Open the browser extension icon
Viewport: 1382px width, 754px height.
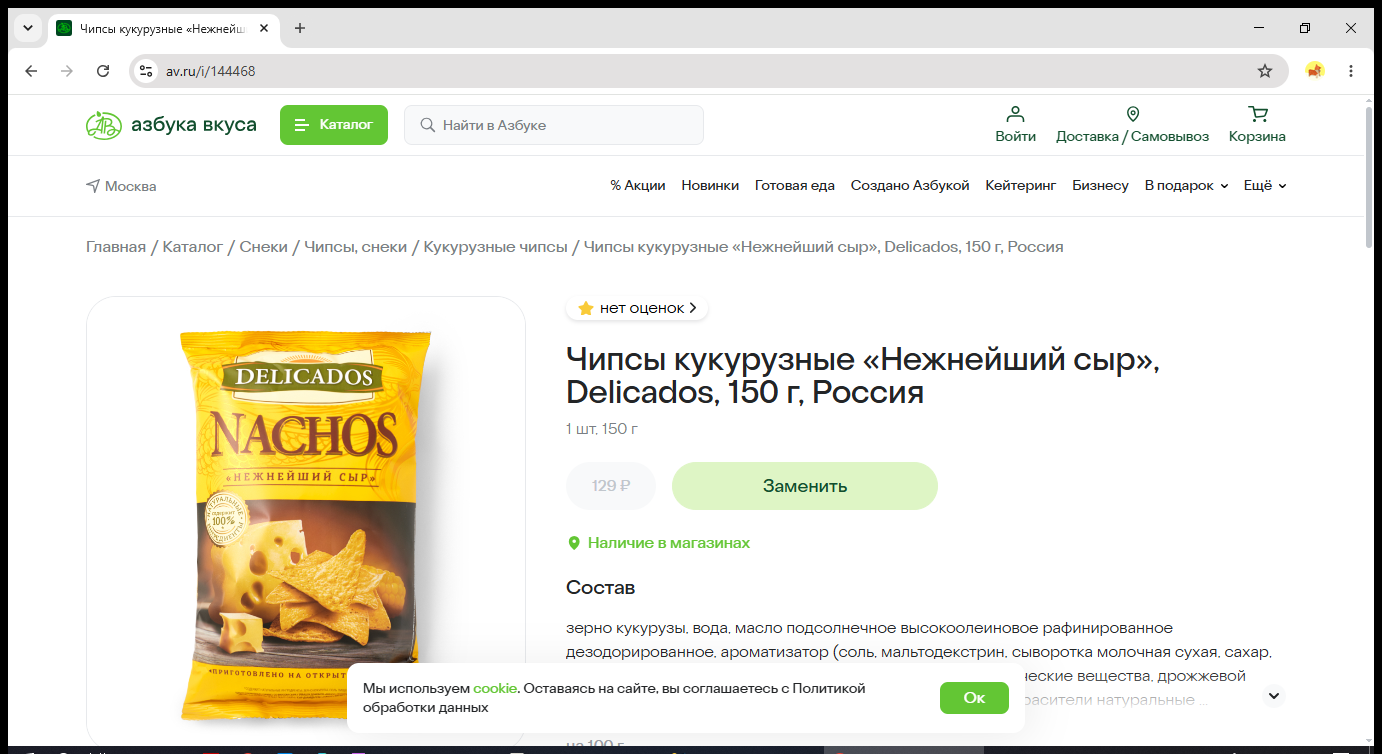(x=1315, y=71)
